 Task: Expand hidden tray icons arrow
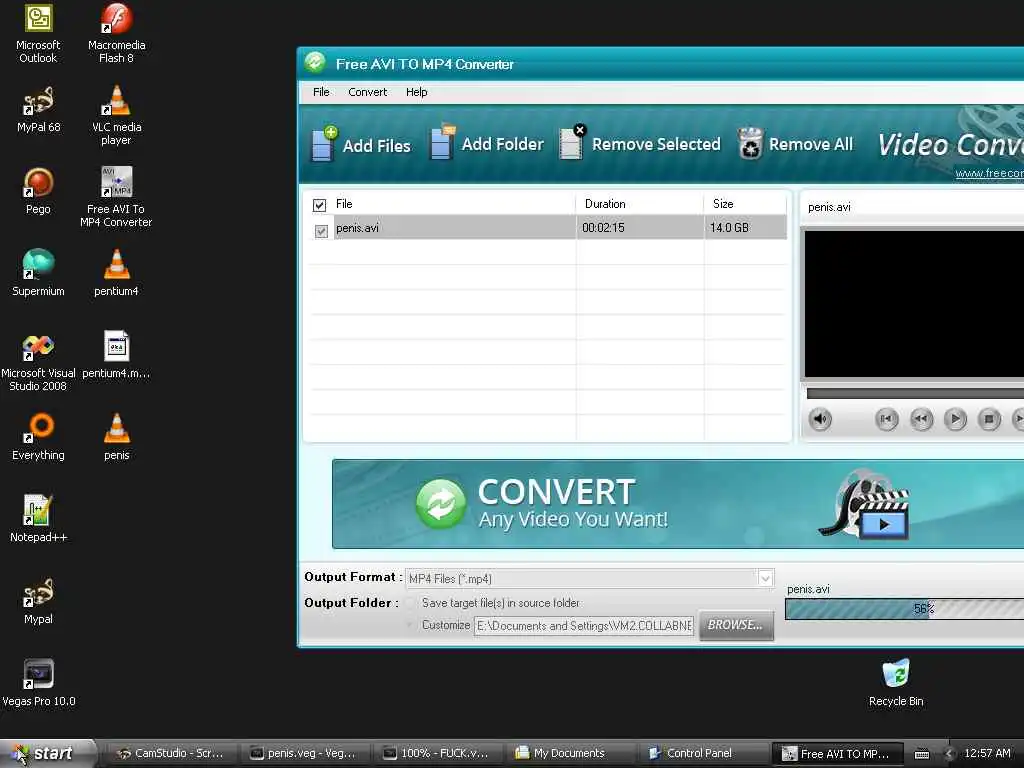[x=949, y=754]
